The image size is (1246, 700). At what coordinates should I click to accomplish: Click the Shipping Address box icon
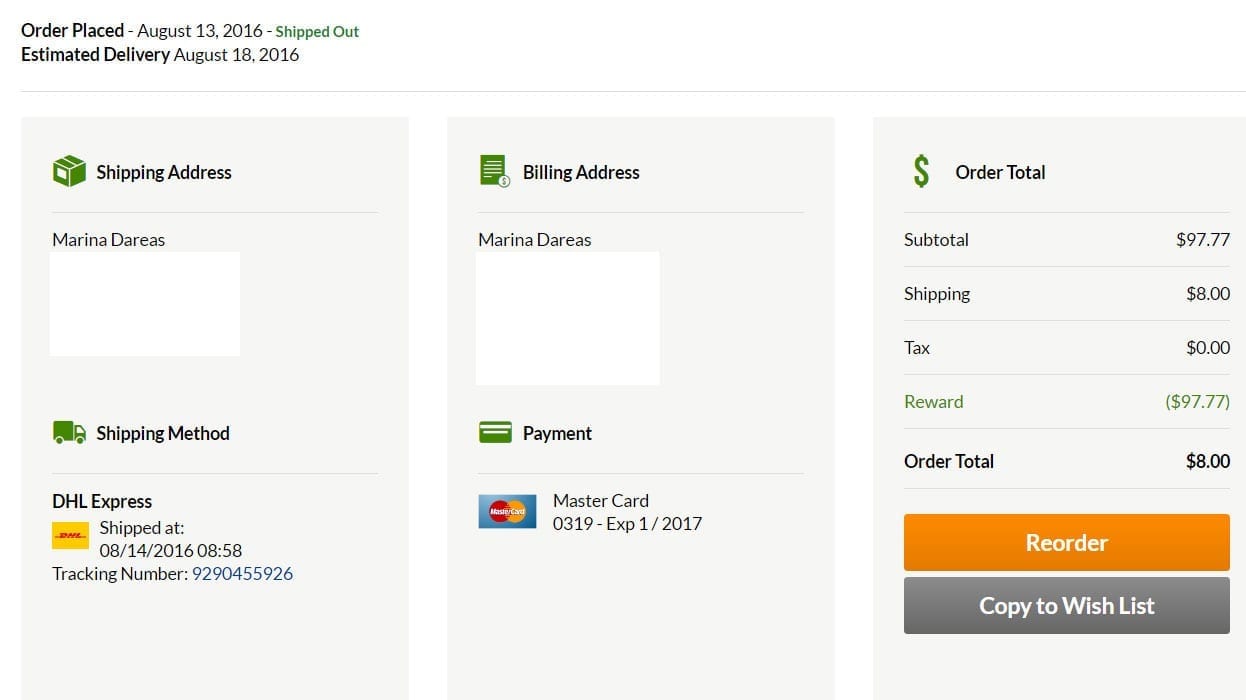point(69,171)
